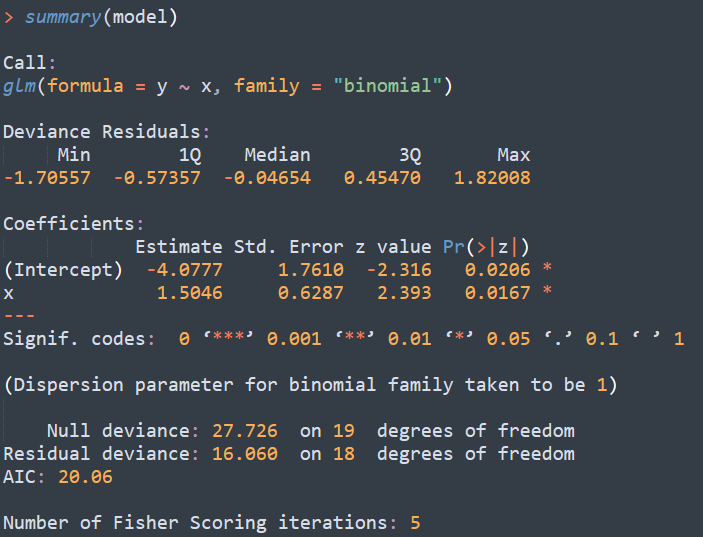This screenshot has width=703, height=537.
Task: Click the Pr(>|z|) column header
Action: pyautogui.click(x=486, y=247)
